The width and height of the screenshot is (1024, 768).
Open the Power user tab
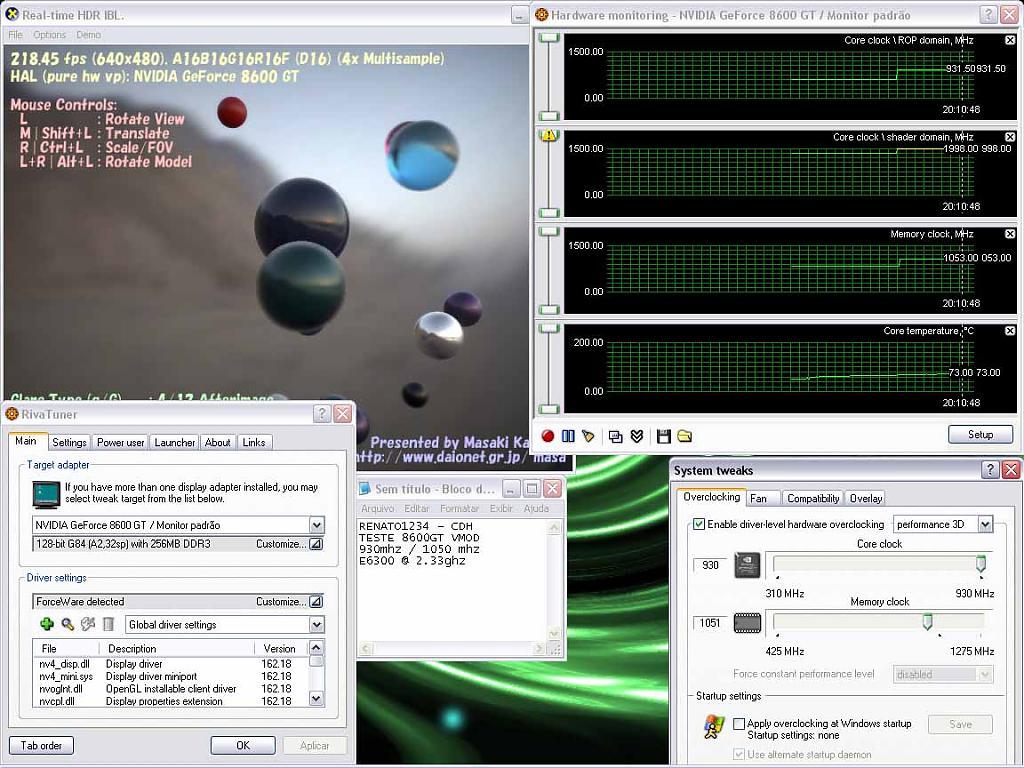click(x=120, y=442)
